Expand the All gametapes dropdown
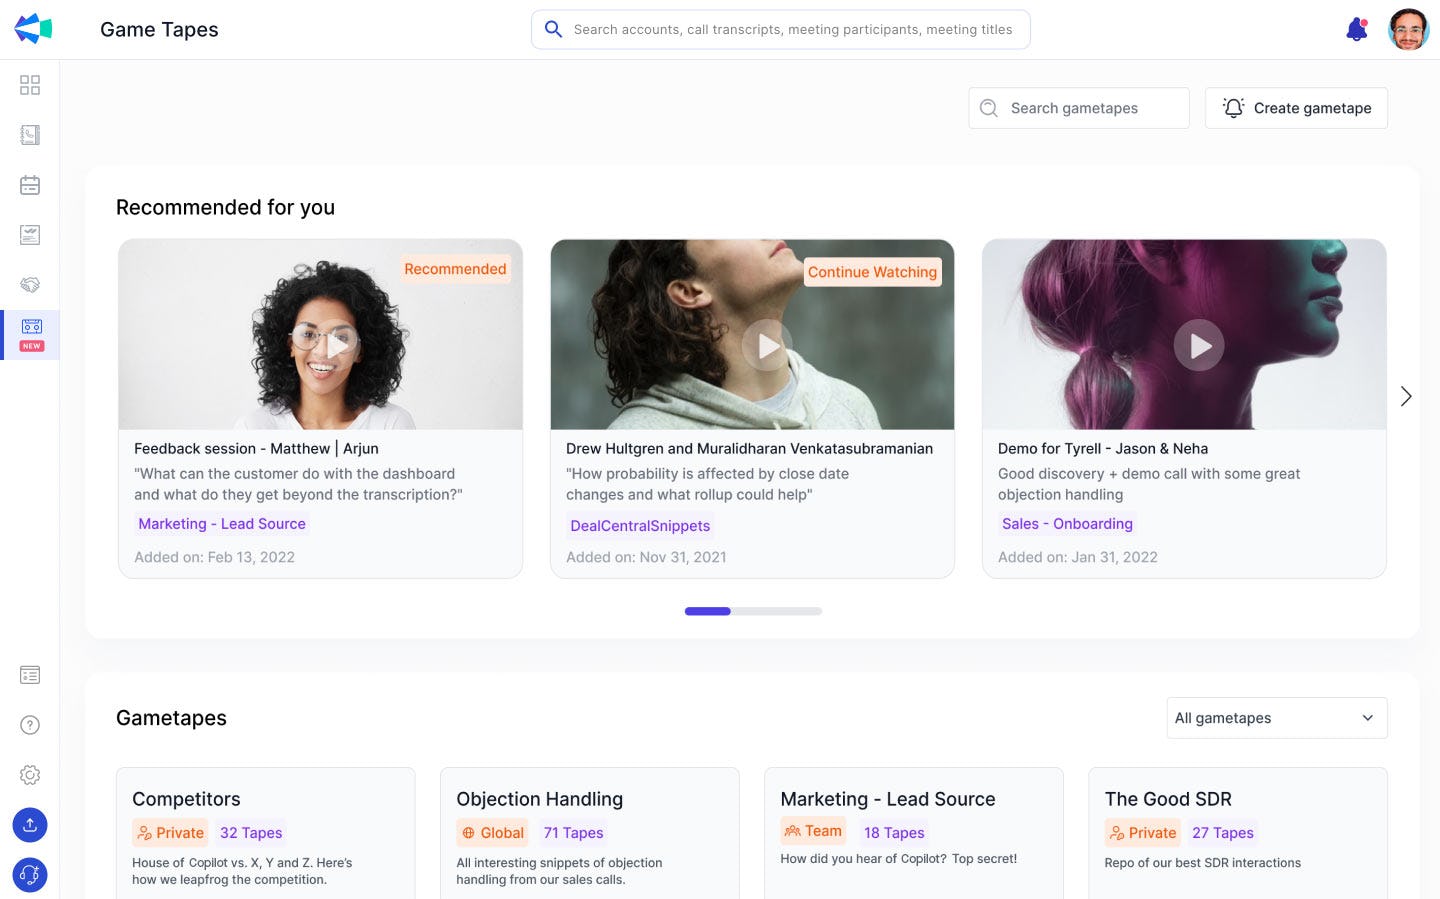 (x=1276, y=718)
